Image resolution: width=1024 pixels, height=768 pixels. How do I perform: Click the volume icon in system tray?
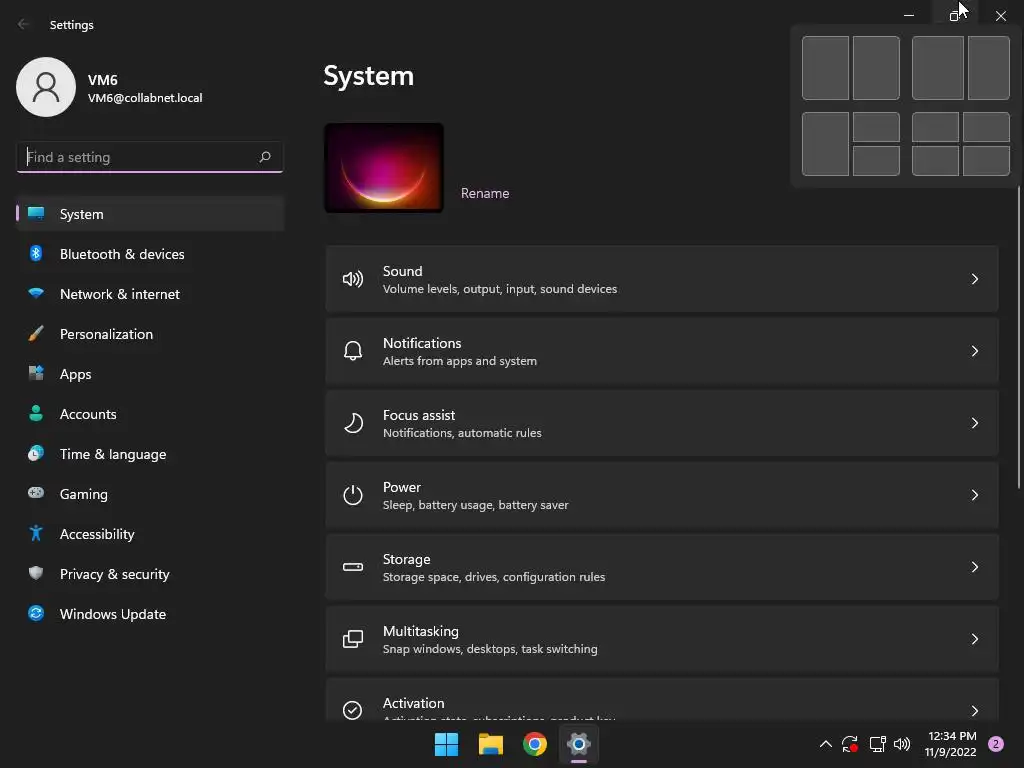[x=902, y=744]
